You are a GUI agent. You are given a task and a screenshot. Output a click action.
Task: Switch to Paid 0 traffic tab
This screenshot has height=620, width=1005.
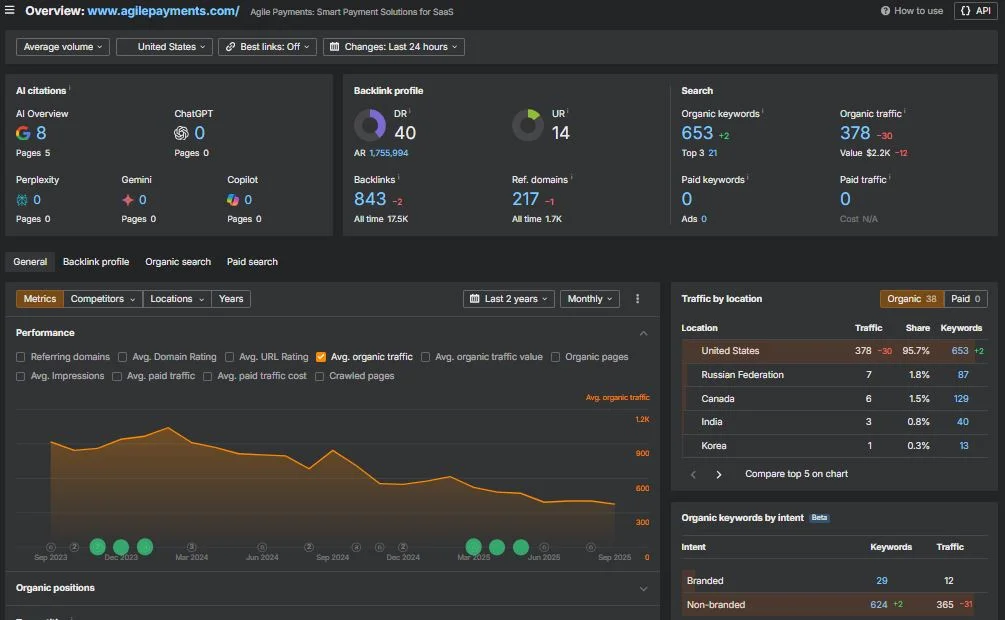pyautogui.click(x=965, y=299)
